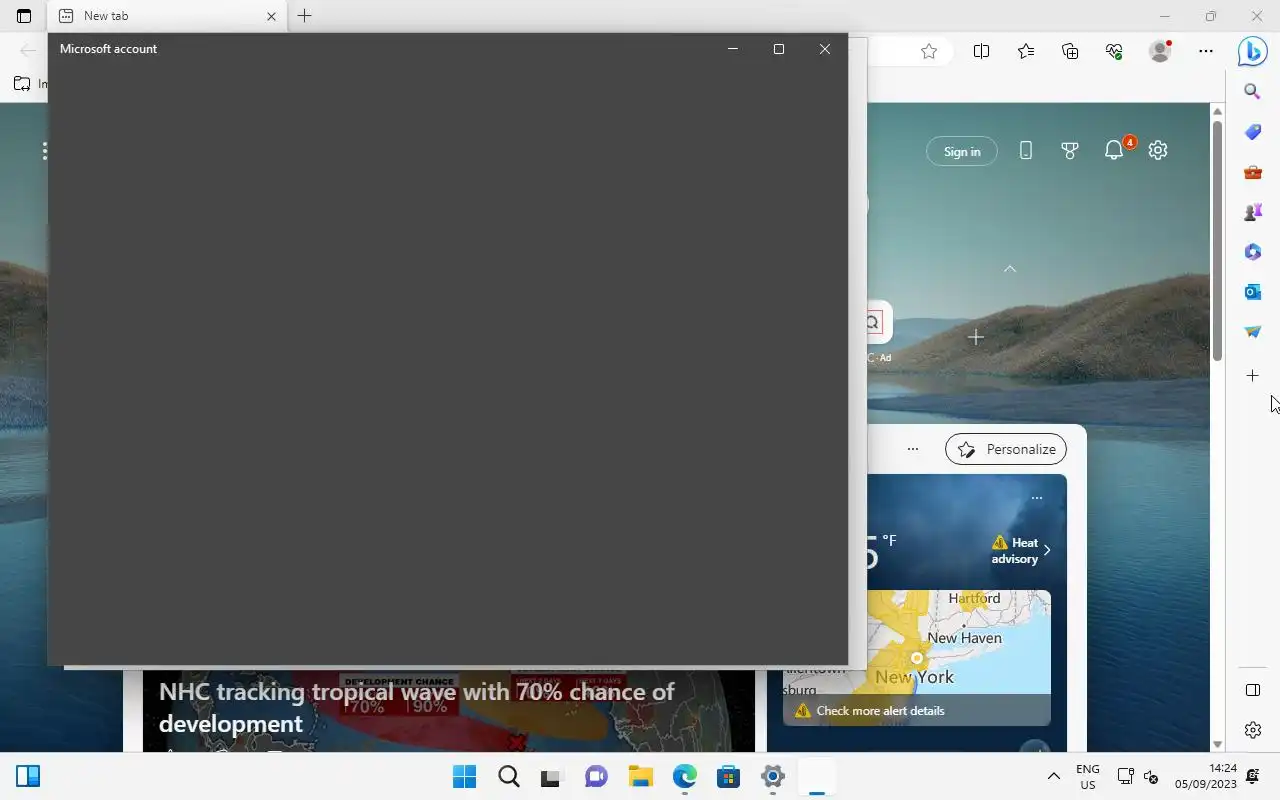Open Games chess icon in sidebar
The width and height of the screenshot is (1280, 800).
[x=1252, y=212]
